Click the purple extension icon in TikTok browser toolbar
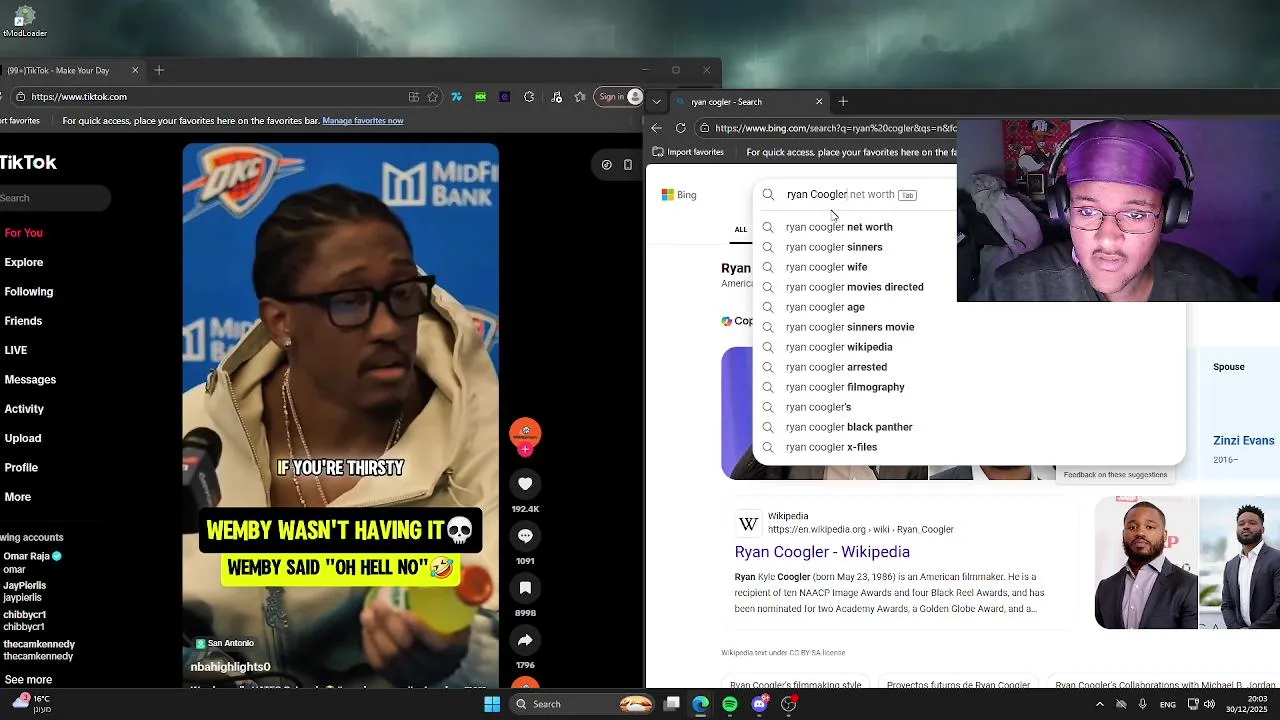The image size is (1280, 720). [505, 97]
